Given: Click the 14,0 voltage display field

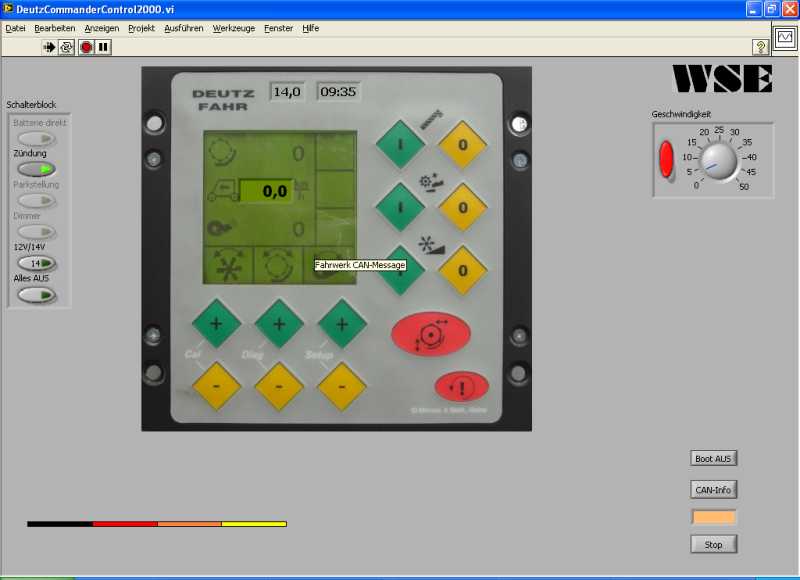Looking at the screenshot, I should pos(287,92).
